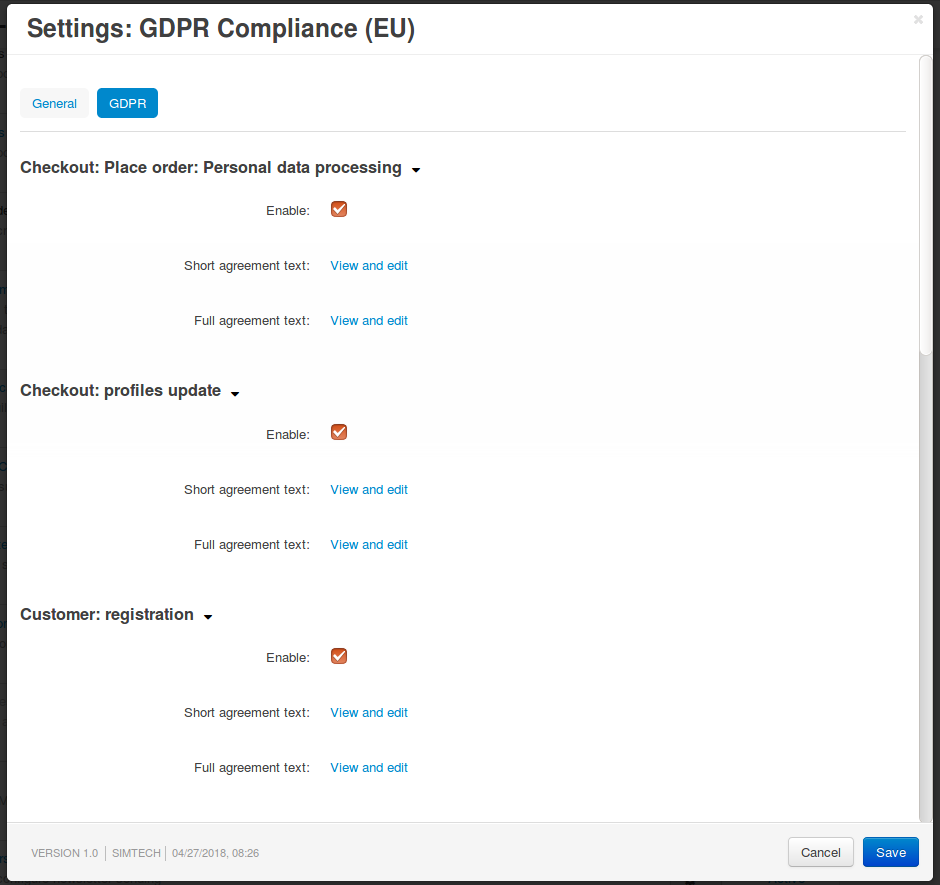View Full agreement text for profiles update
Viewport: 940px width, 885px height.
tap(369, 545)
